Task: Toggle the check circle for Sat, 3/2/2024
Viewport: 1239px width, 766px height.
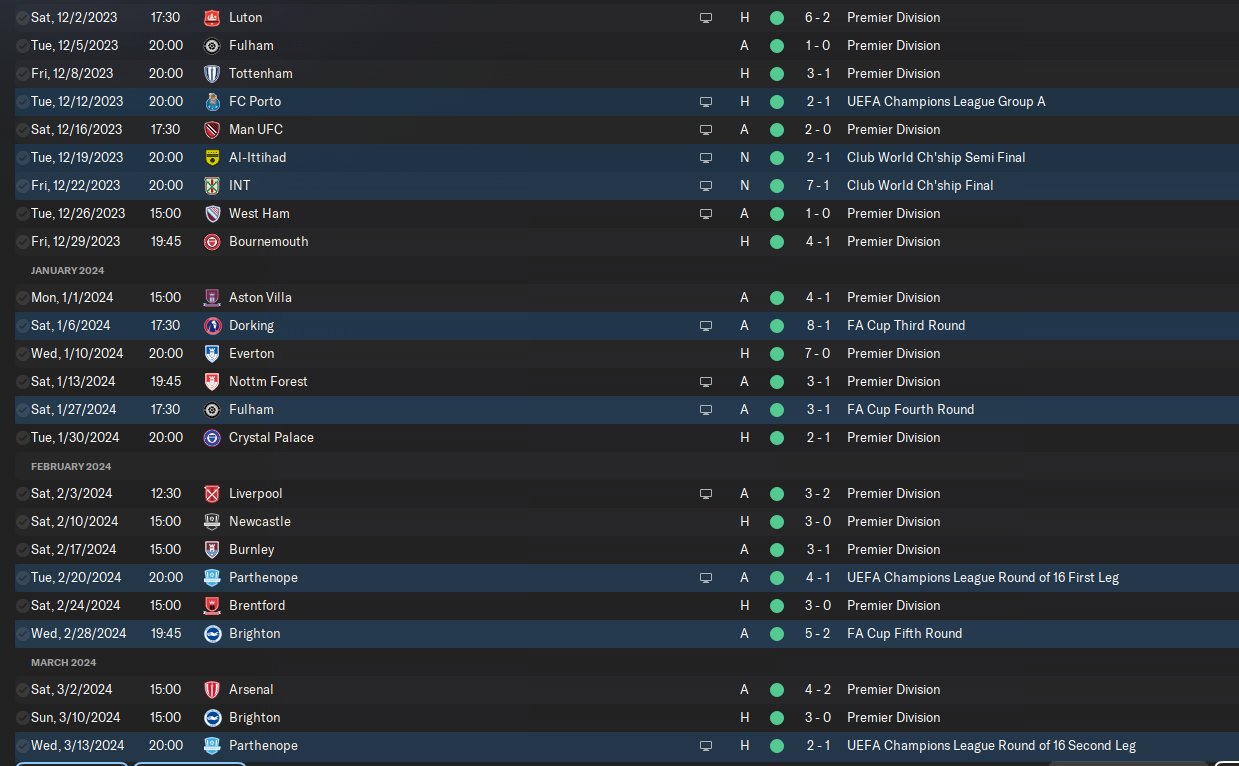Action: coord(23,690)
